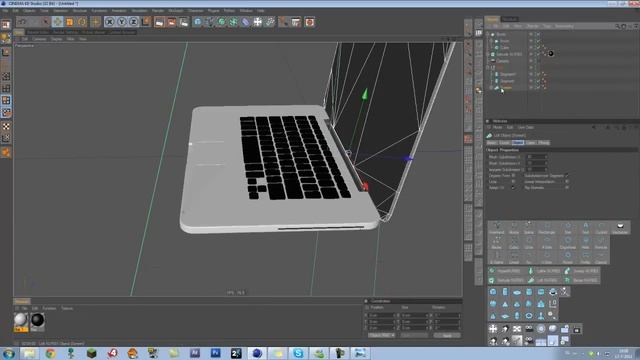Image resolution: width=640 pixels, height=360 pixels.
Task: Click the Cylinder icon in the primitives palette
Action: (x=505, y=292)
